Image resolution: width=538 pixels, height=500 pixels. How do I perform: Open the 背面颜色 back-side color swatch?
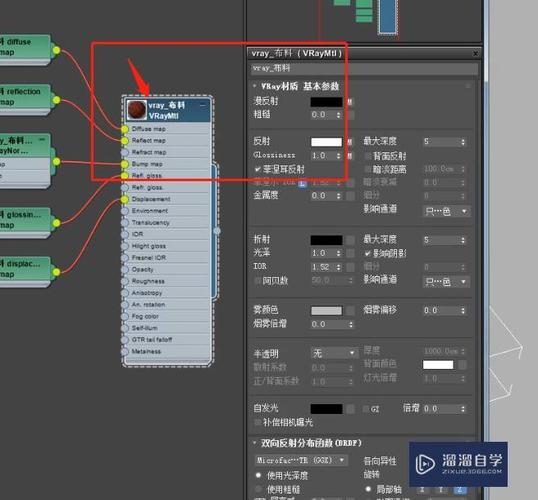point(438,364)
